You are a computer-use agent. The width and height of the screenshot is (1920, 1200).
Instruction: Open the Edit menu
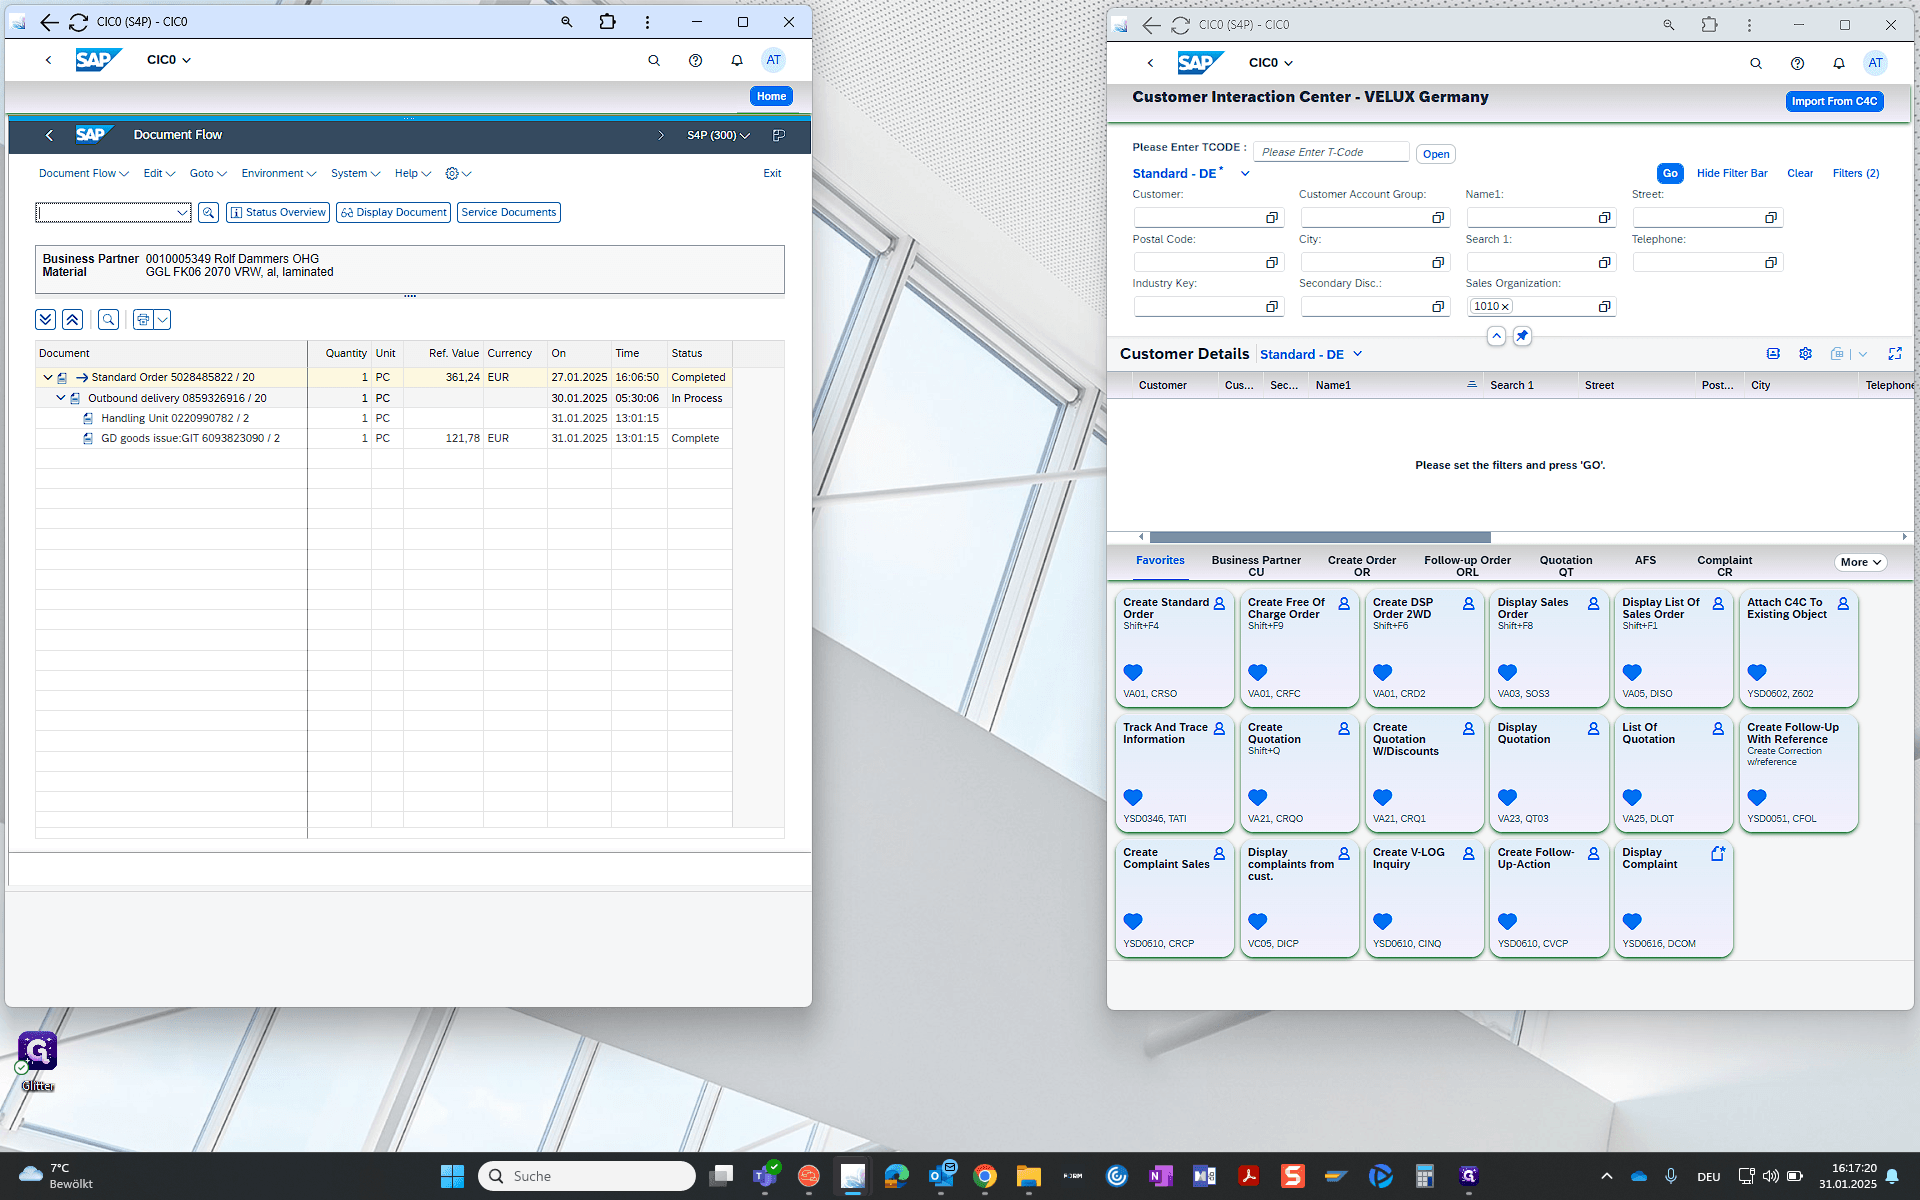tap(159, 174)
